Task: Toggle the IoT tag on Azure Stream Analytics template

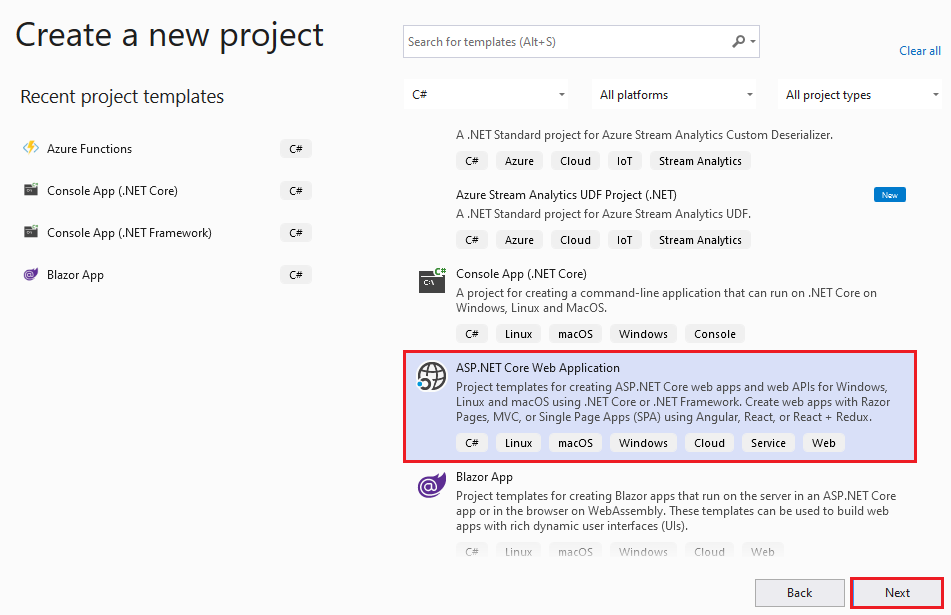Action: click(624, 239)
